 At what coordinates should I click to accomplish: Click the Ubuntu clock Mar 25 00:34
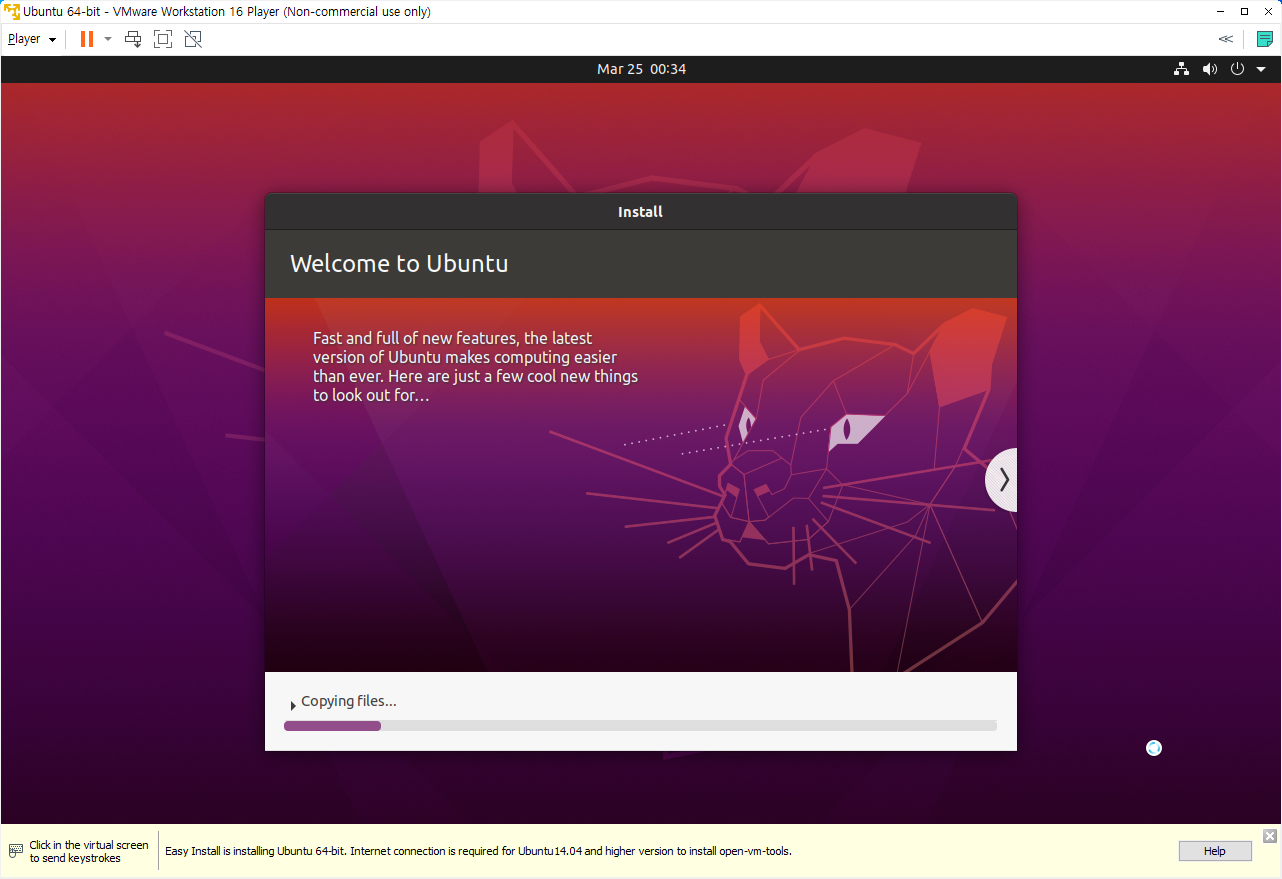(x=641, y=69)
